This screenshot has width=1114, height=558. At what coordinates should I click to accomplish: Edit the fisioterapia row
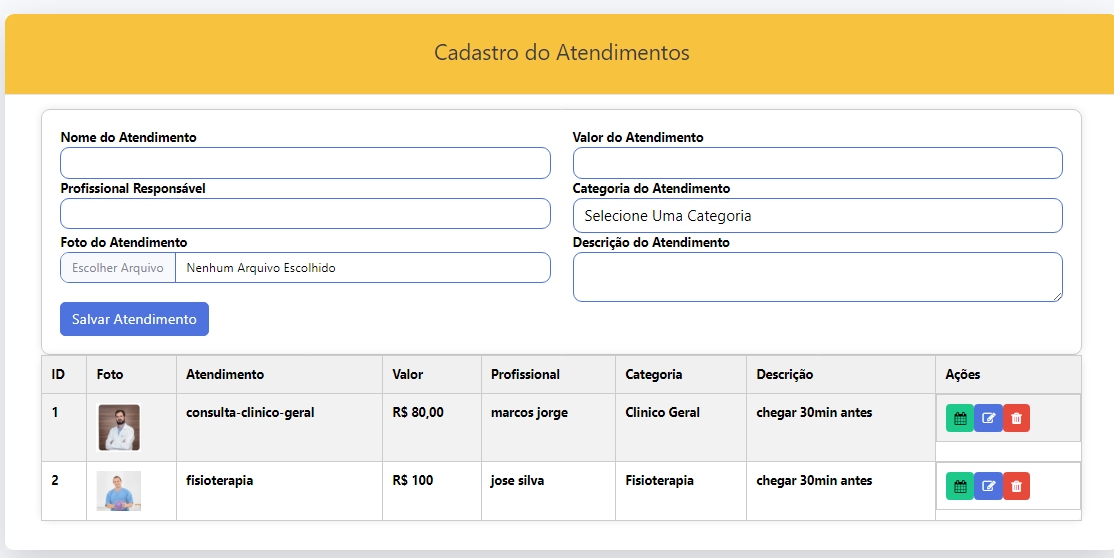(988, 486)
